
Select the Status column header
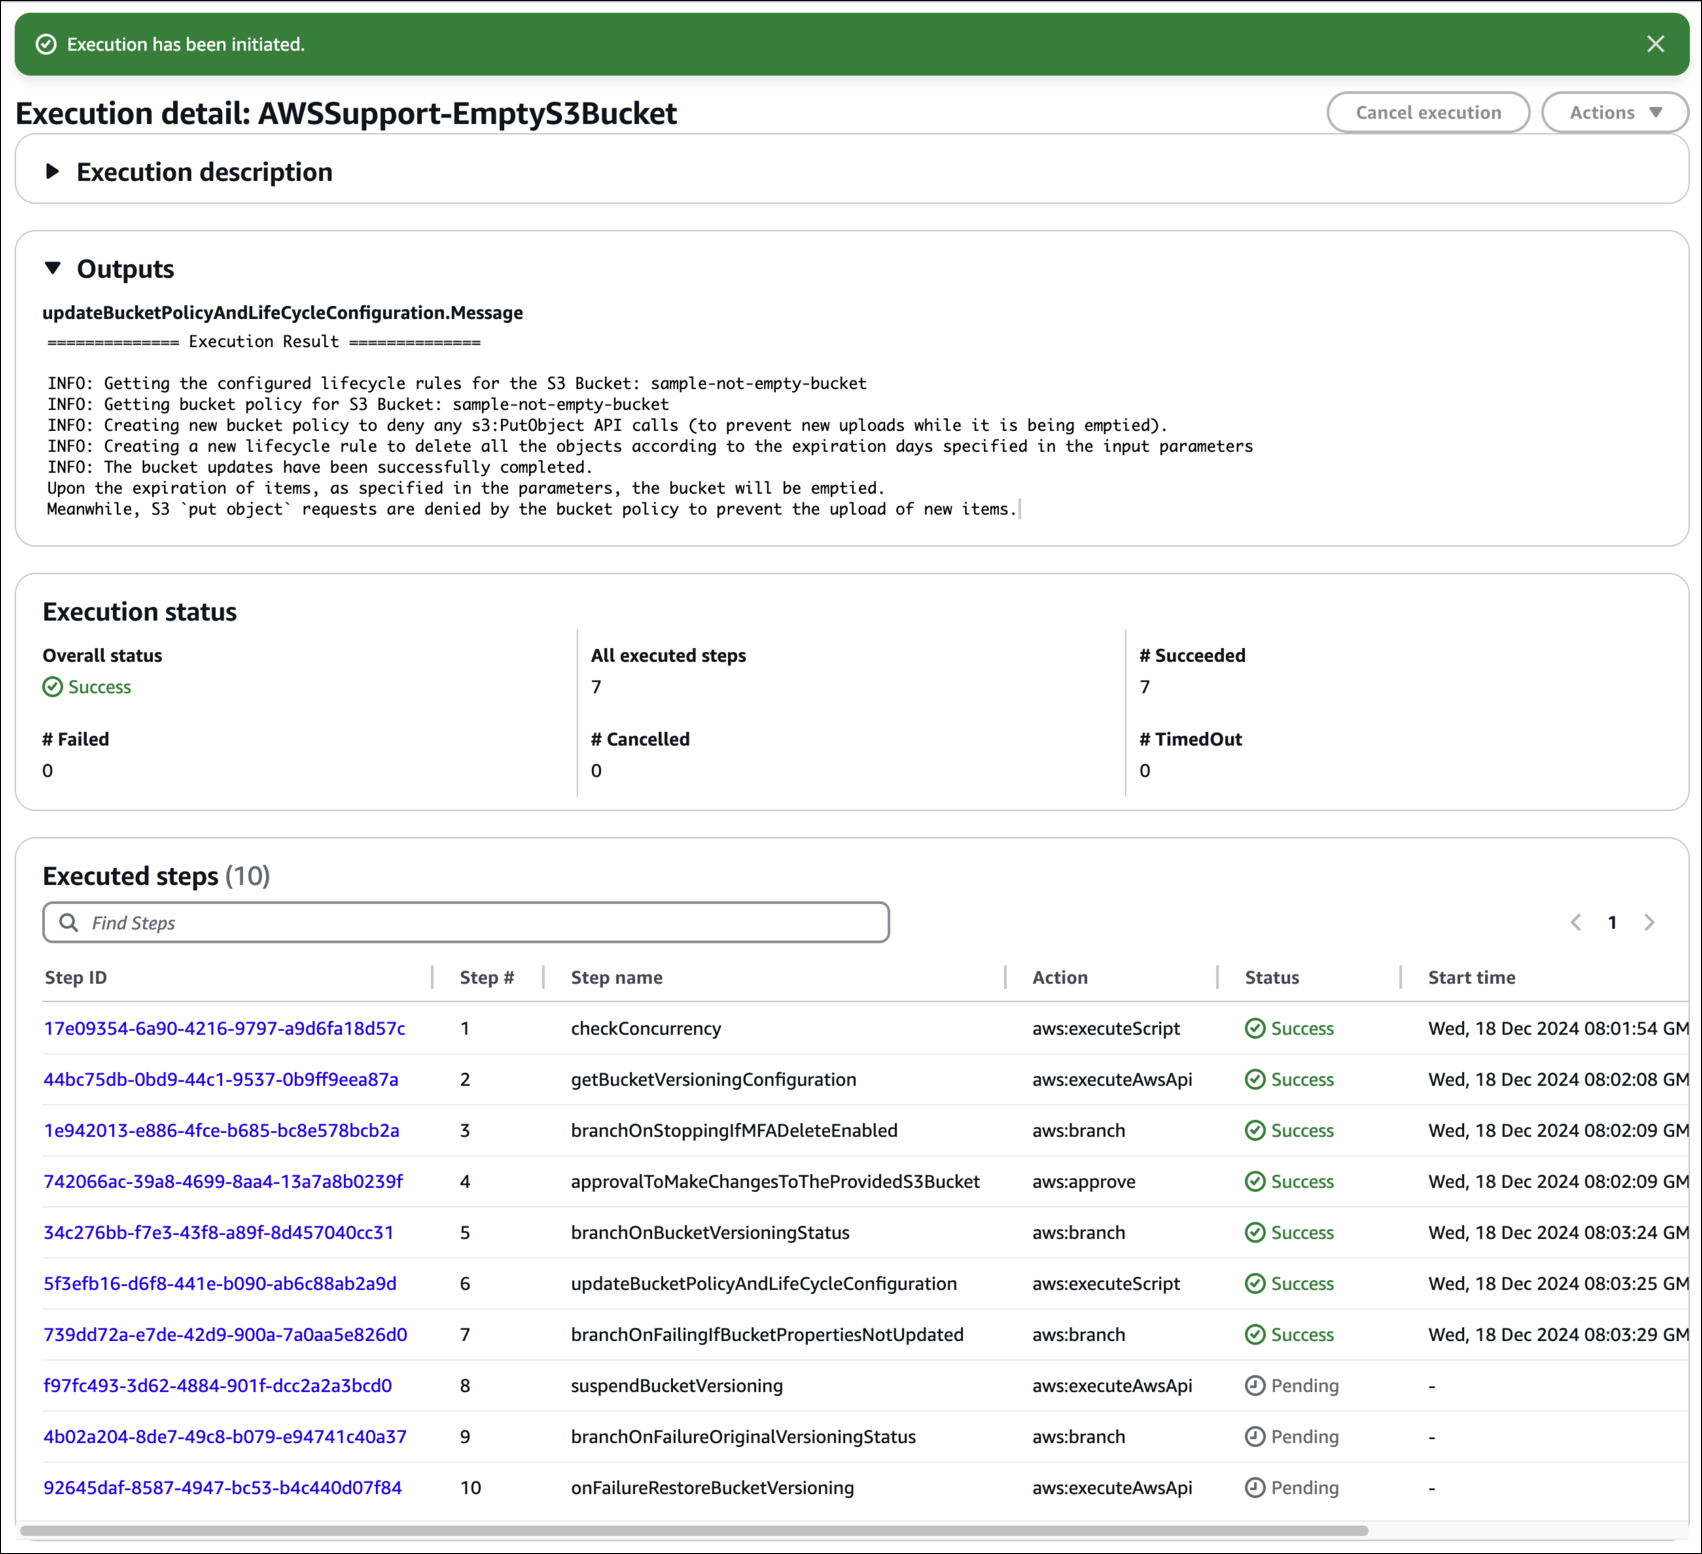pyautogui.click(x=1271, y=977)
